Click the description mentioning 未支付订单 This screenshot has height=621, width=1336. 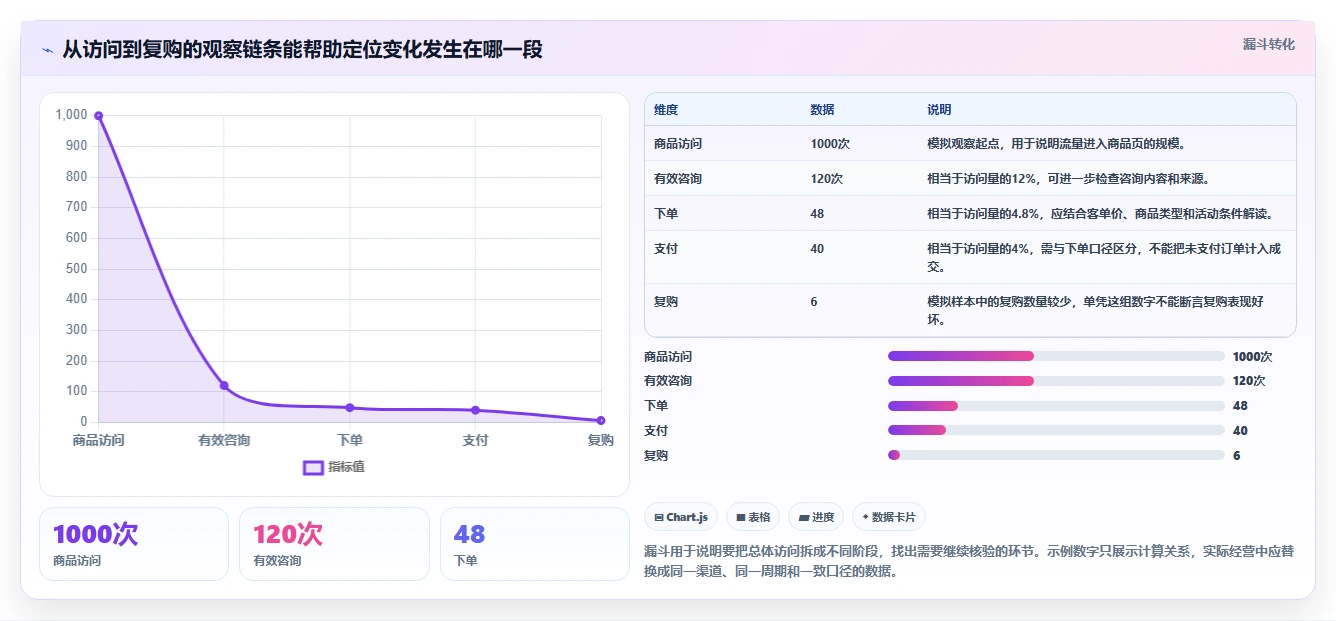(1104, 258)
